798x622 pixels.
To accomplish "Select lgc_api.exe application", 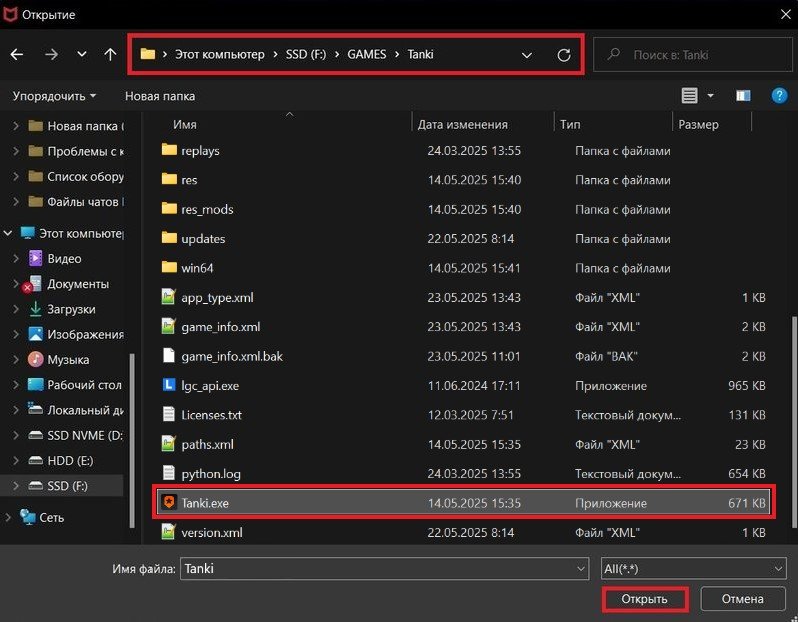I will pos(462,386).
